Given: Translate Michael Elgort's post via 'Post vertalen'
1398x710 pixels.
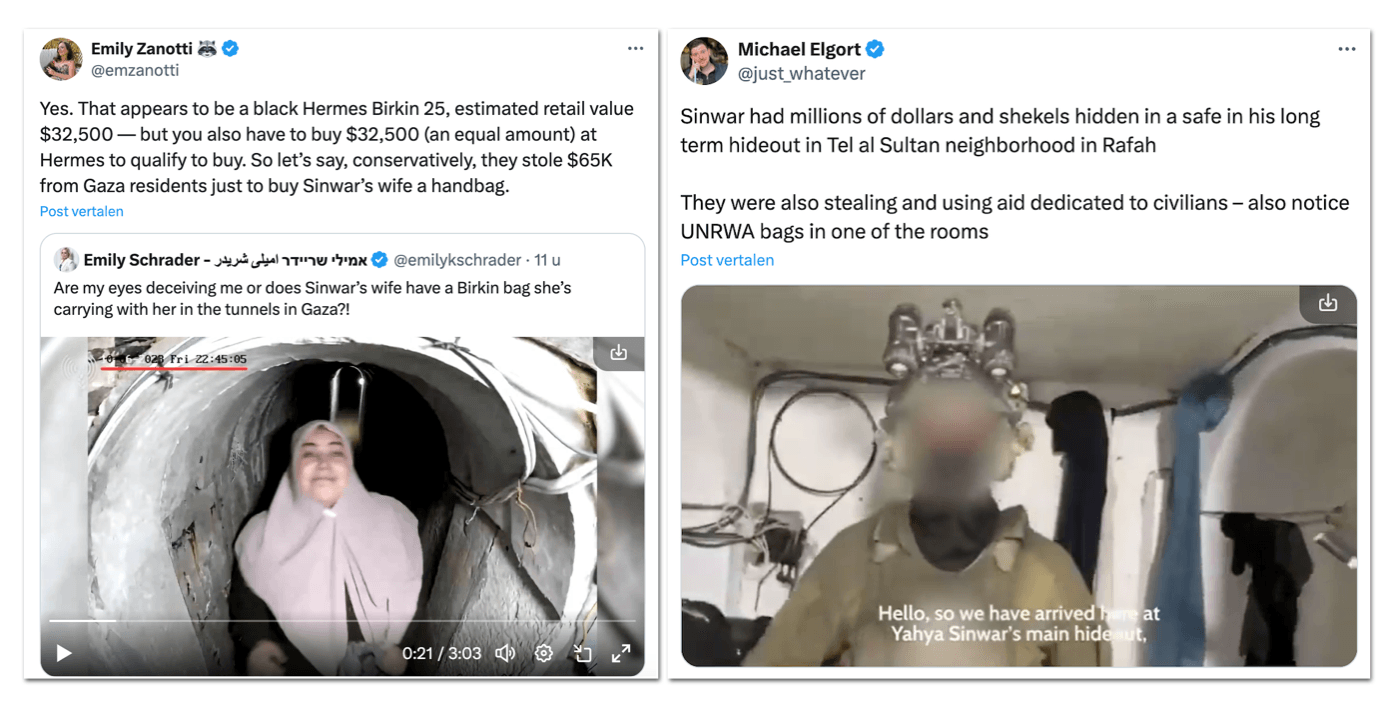Looking at the screenshot, I should coord(727,260).
